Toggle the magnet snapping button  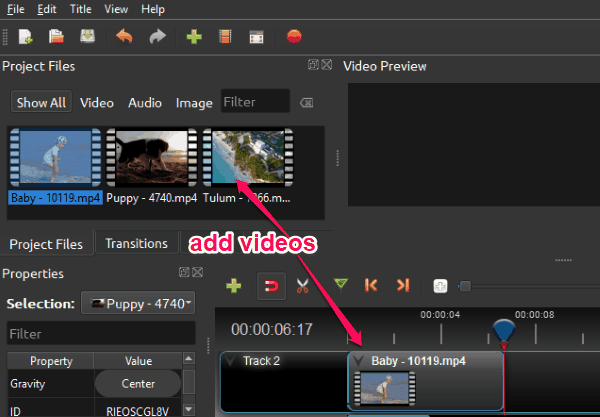pyautogui.click(x=271, y=286)
